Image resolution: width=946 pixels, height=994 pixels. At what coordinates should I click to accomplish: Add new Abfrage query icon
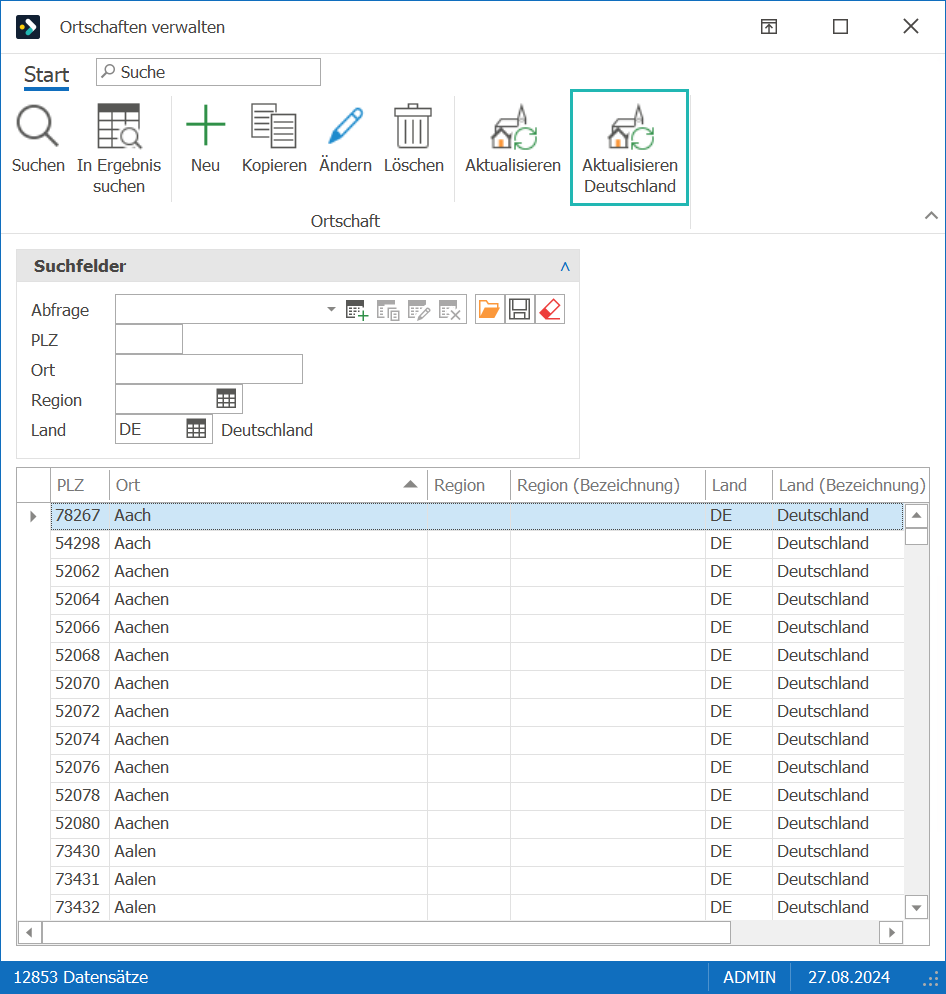coord(356,310)
